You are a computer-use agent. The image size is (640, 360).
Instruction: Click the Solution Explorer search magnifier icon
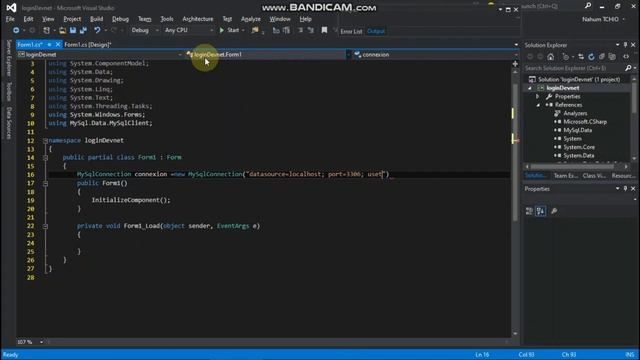[628, 68]
